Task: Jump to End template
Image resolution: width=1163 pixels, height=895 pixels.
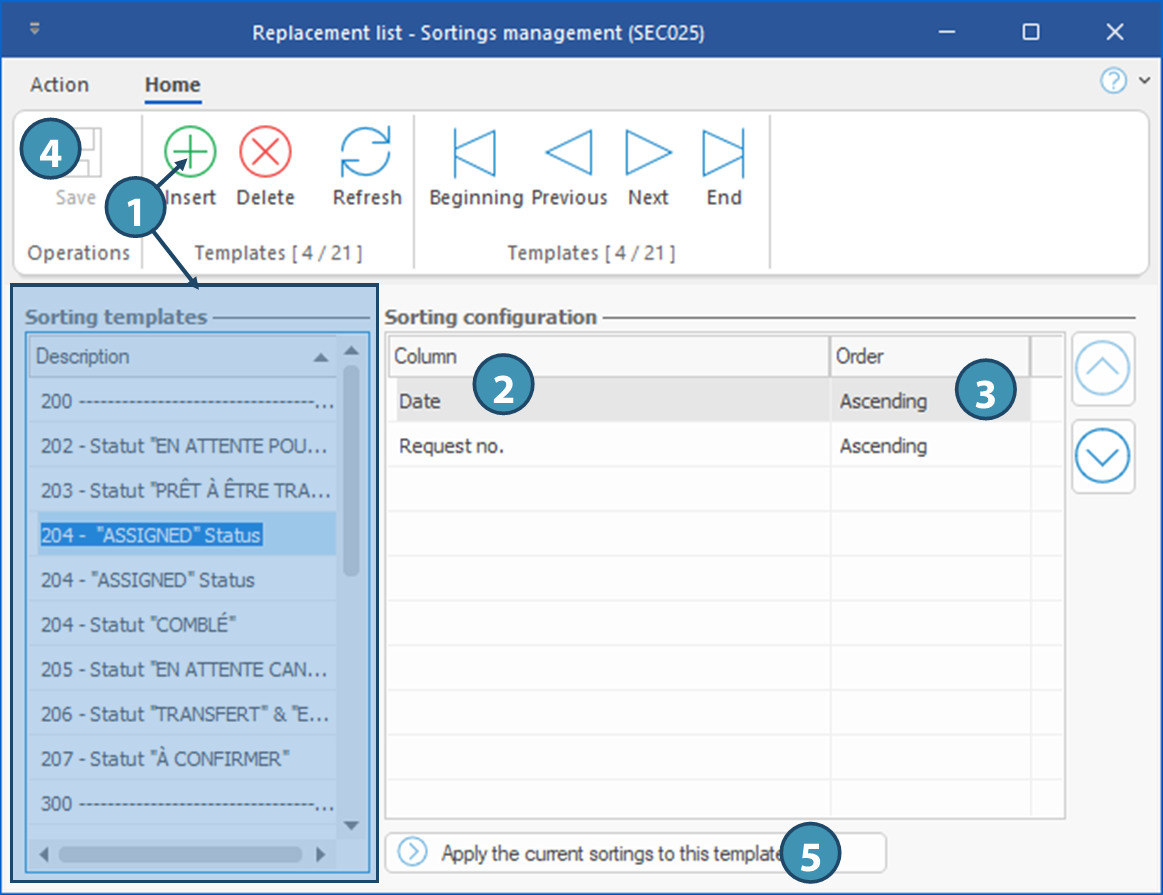Action: coord(723,153)
